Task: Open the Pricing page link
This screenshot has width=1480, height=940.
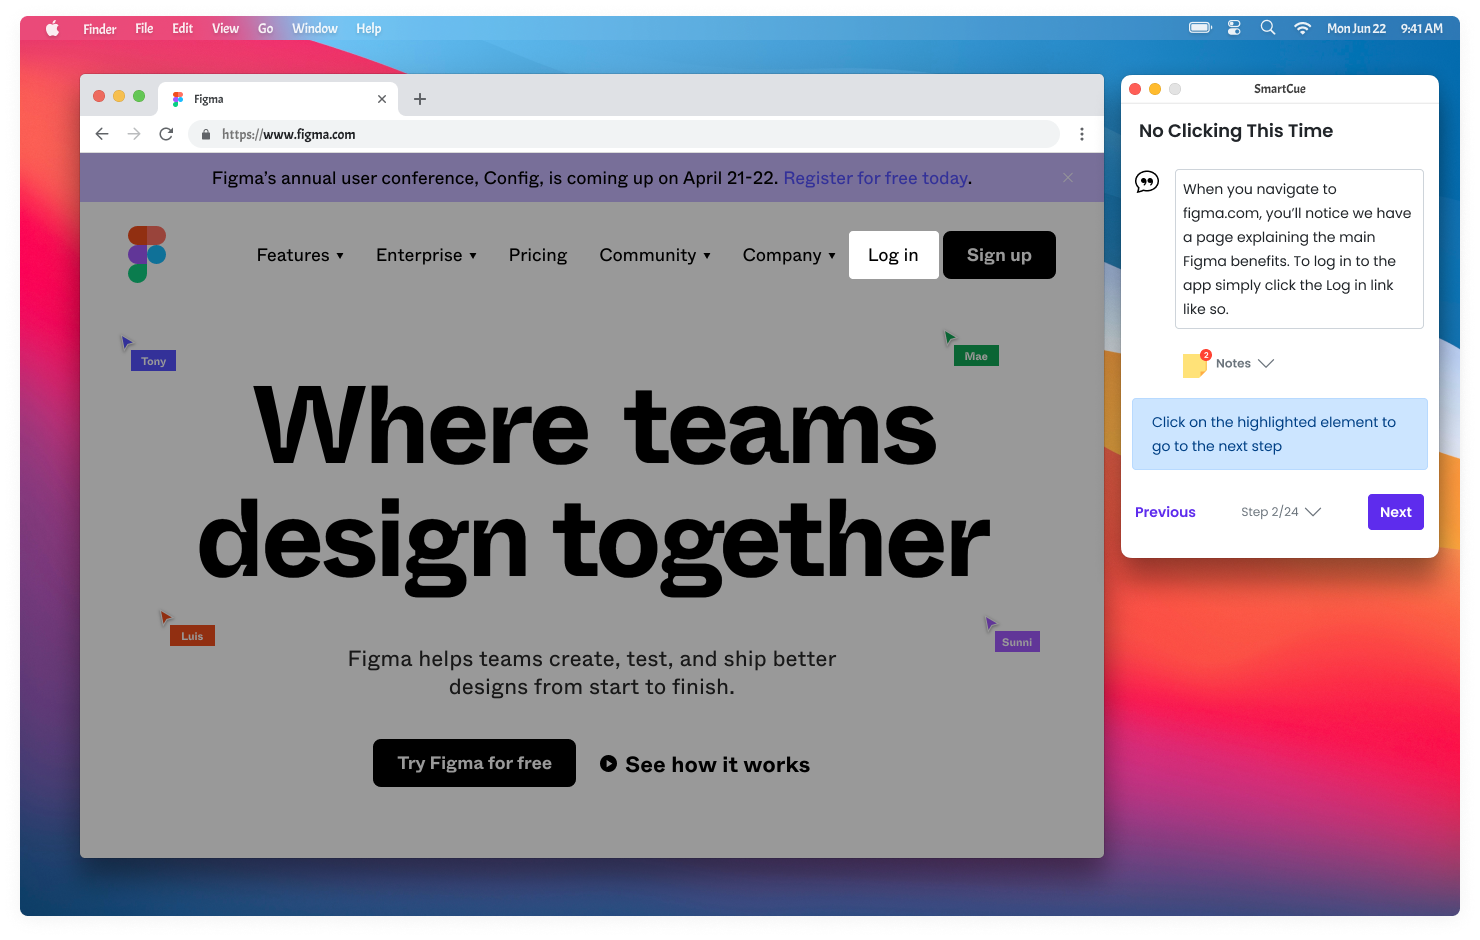Action: pos(538,255)
